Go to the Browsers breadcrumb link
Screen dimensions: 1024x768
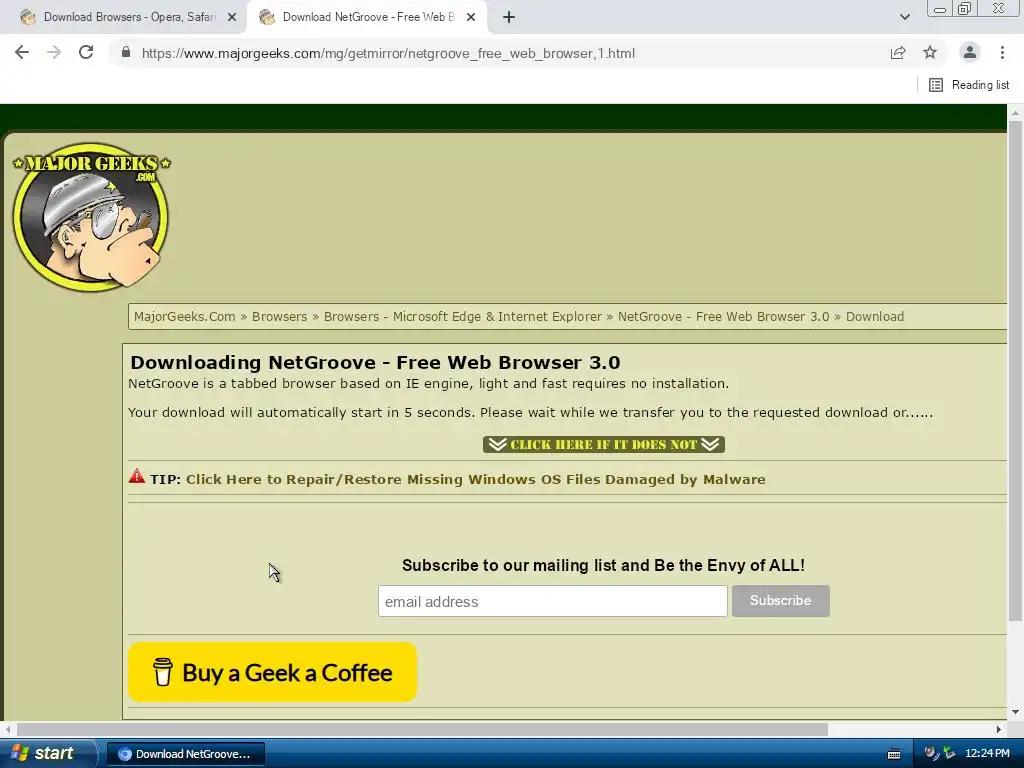tap(280, 317)
